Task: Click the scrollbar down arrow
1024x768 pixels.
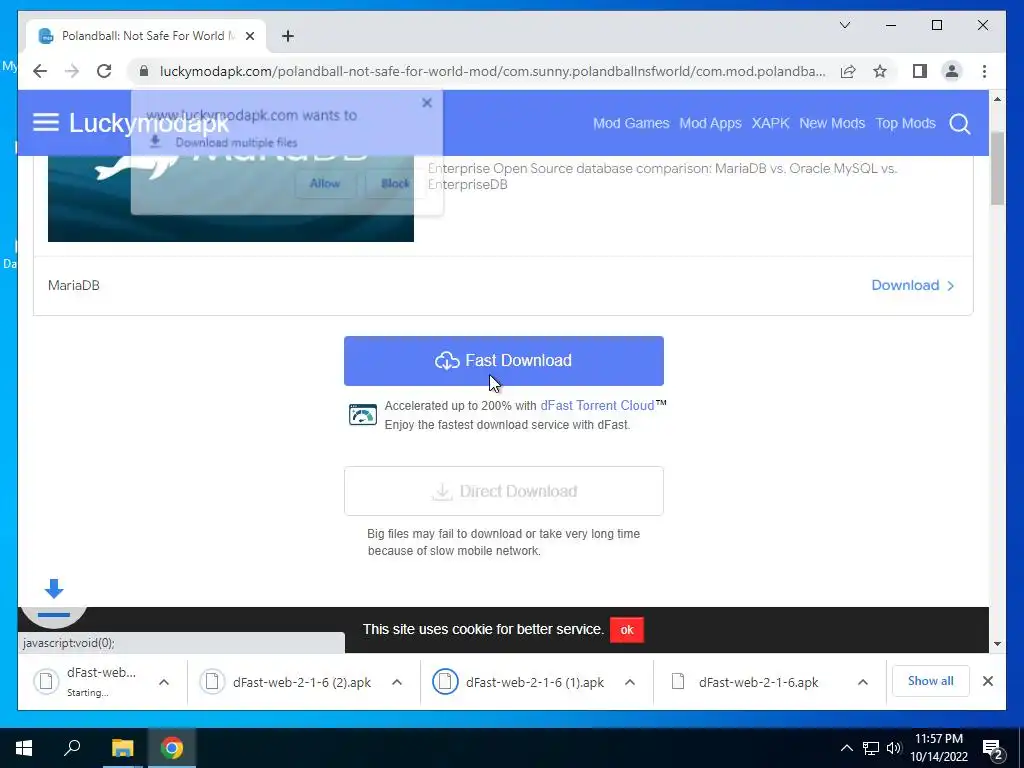Action: [x=997, y=644]
